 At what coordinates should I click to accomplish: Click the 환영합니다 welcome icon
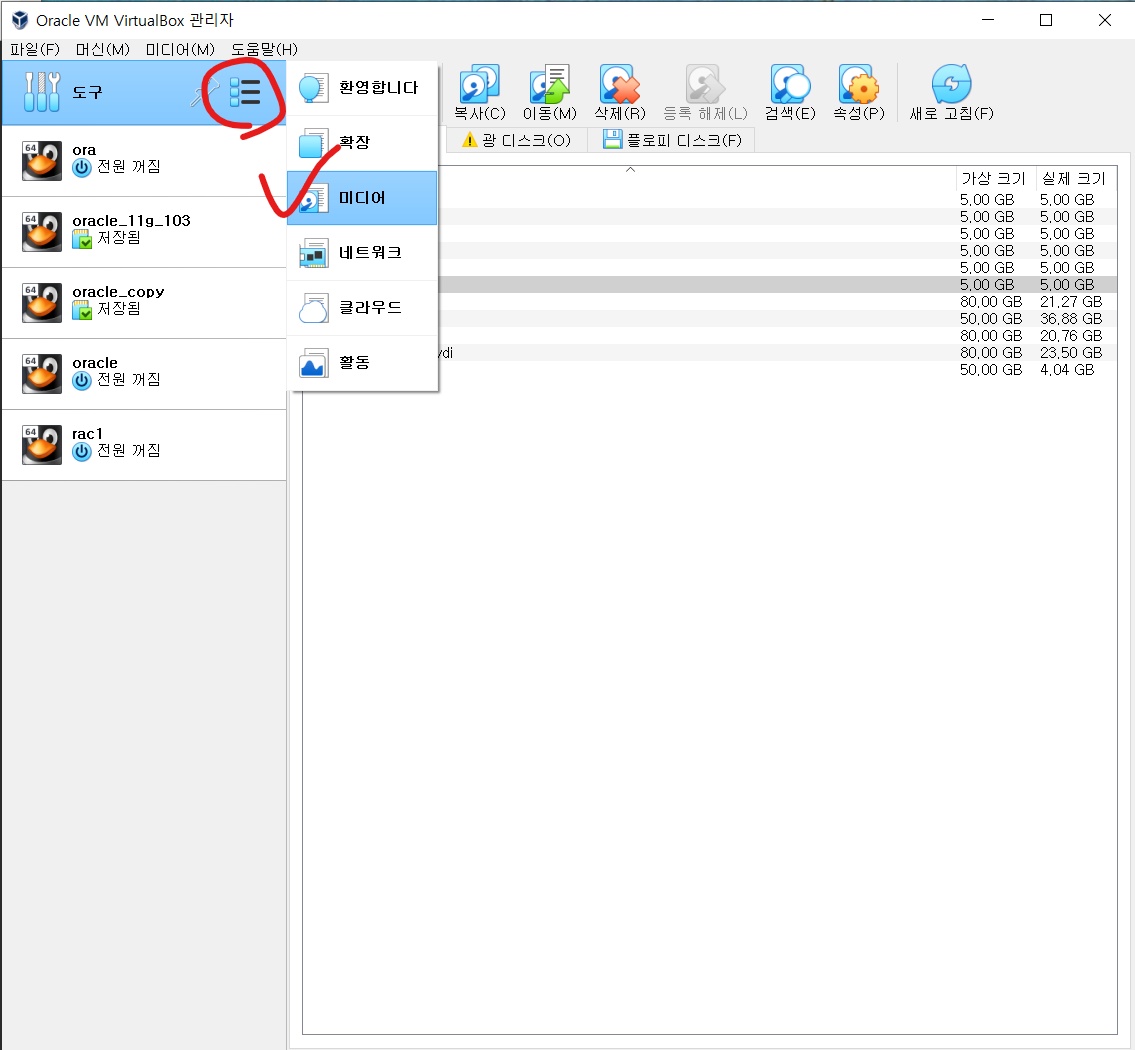(x=313, y=88)
